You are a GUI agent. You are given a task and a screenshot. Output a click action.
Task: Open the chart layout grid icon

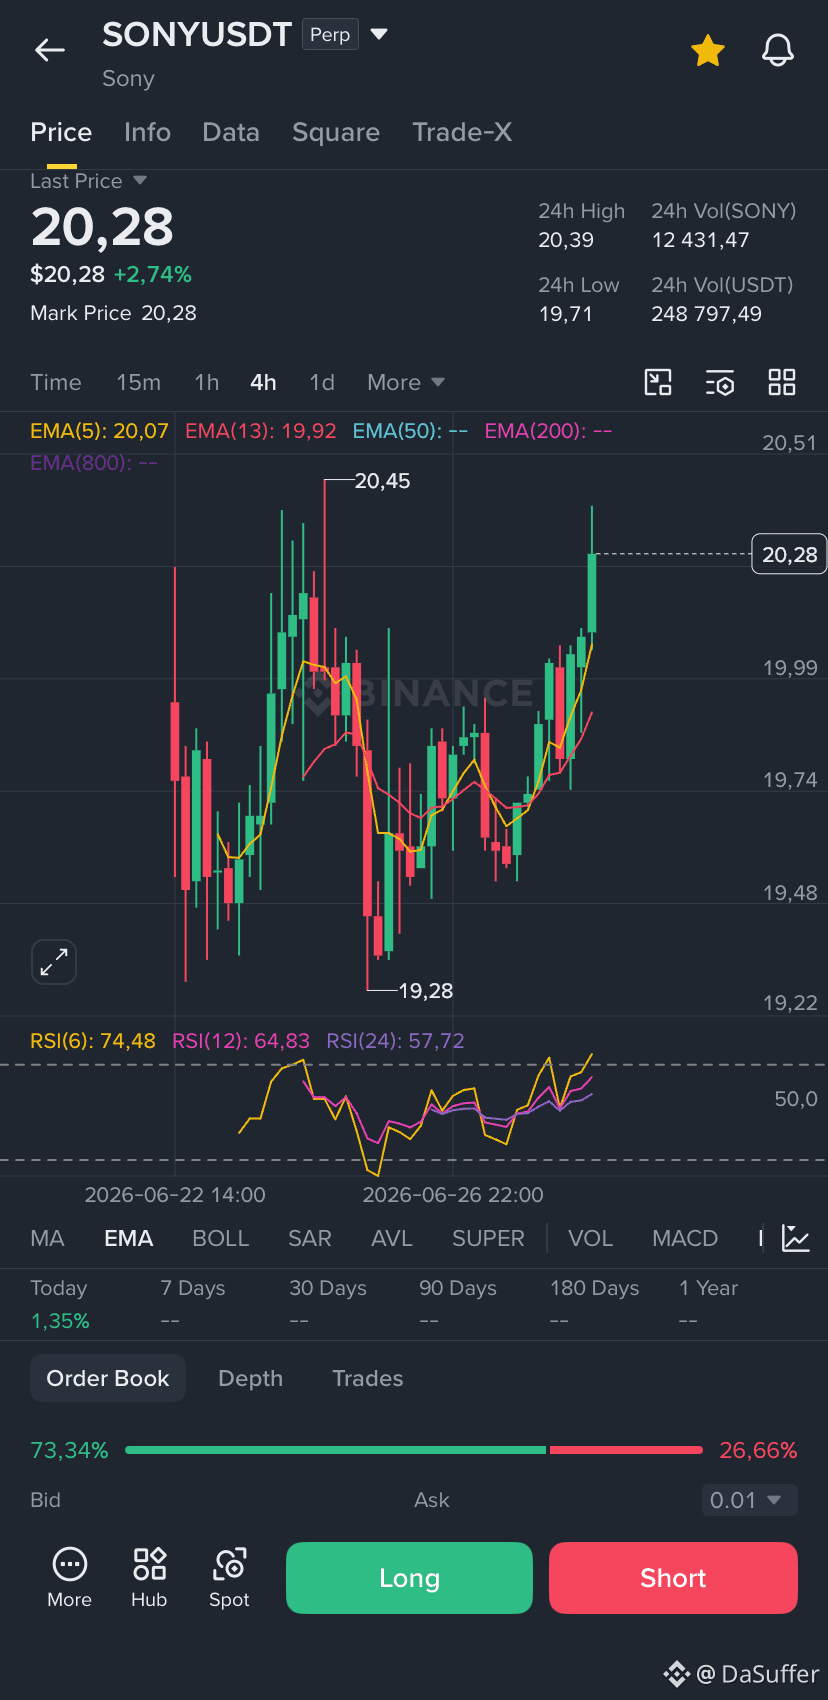[x=782, y=382]
